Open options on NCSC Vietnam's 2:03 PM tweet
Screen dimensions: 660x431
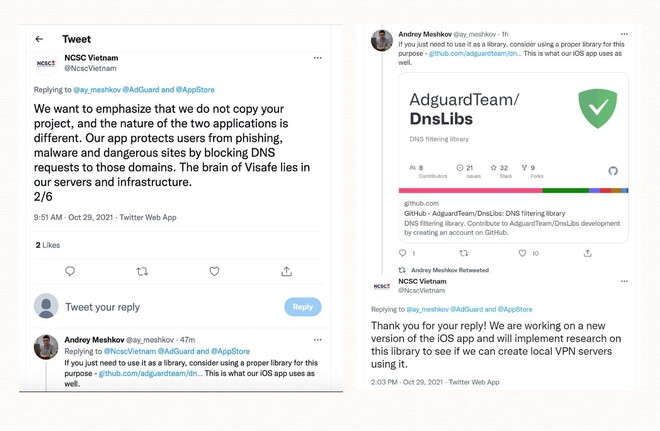tap(624, 281)
